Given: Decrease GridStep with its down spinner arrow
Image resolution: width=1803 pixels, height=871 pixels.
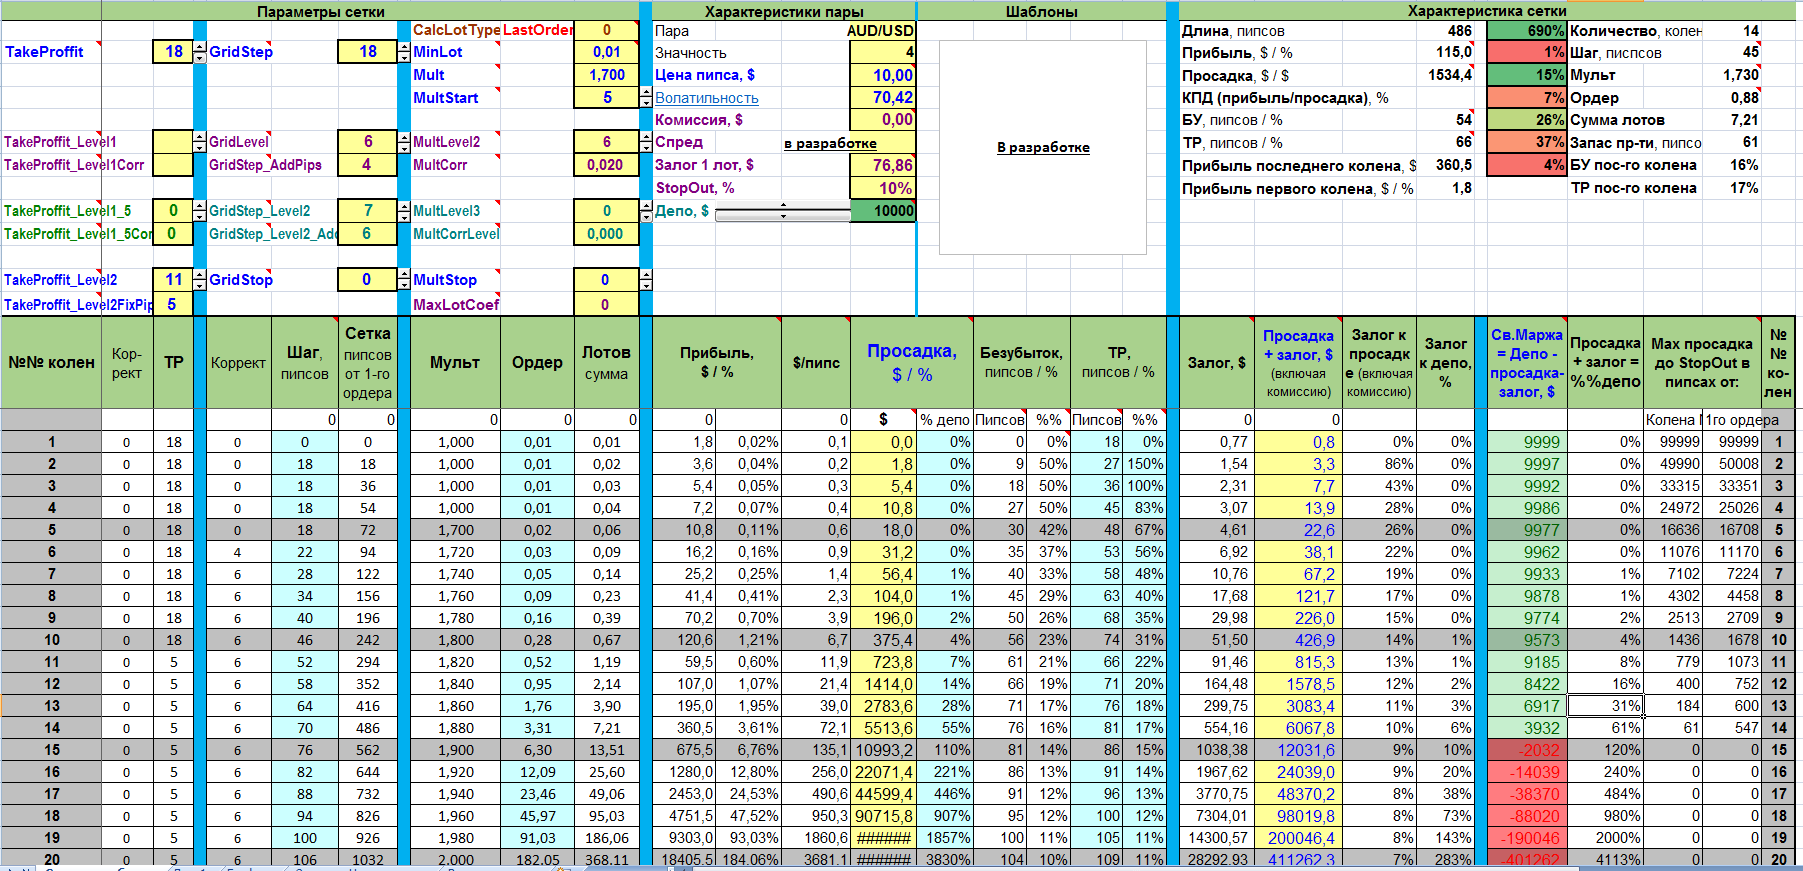Looking at the screenshot, I should click(403, 57).
